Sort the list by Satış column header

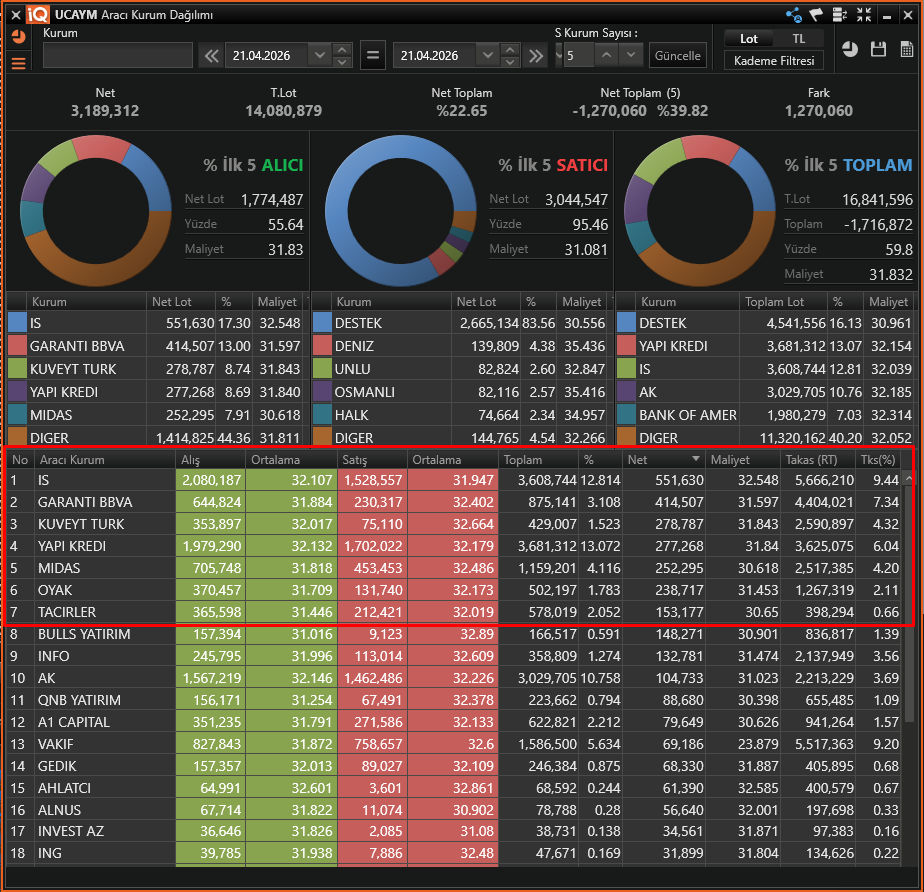[x=372, y=460]
